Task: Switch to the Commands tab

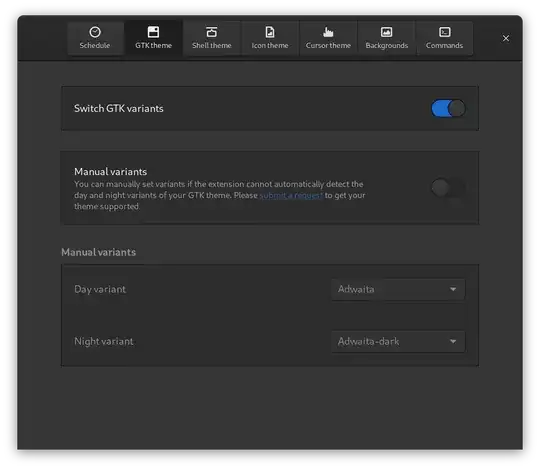Action: tap(444, 38)
